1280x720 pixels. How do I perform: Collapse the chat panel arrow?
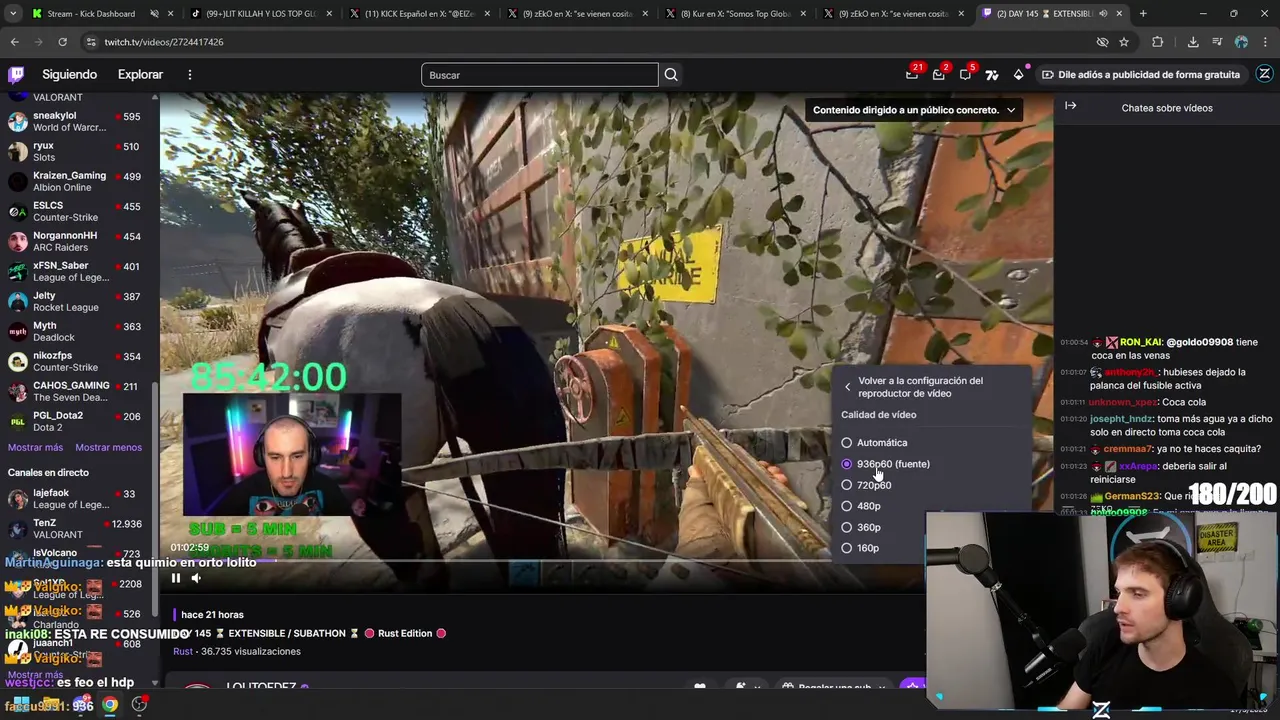1070,106
